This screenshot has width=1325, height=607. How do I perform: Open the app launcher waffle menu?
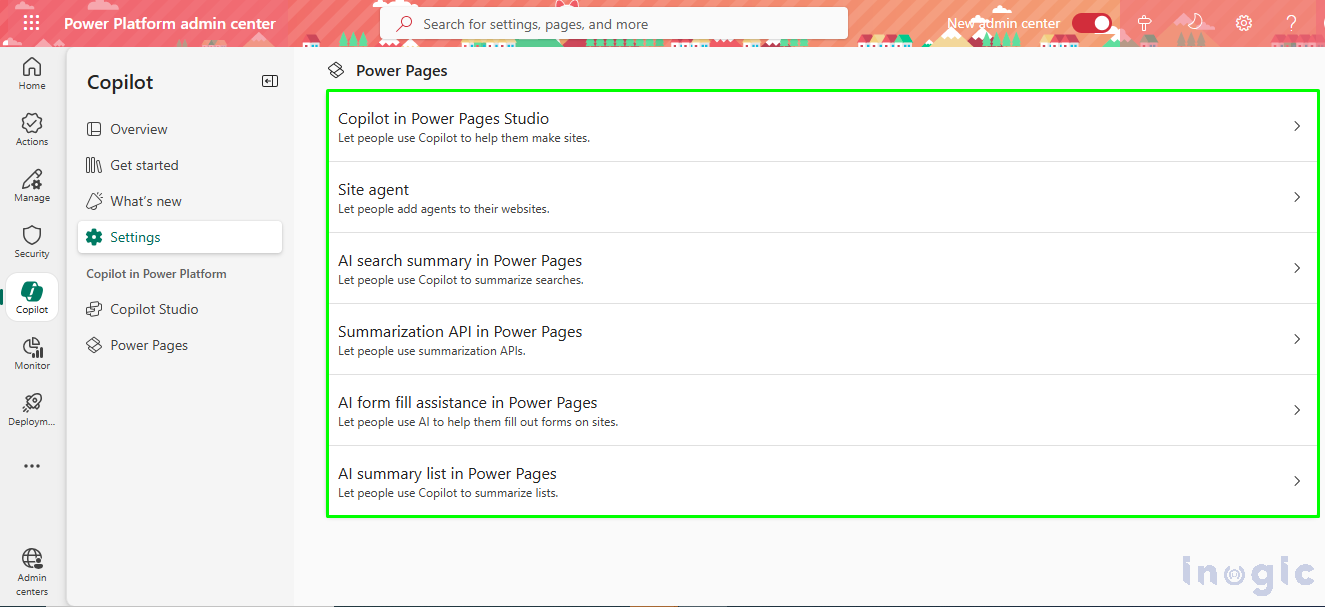(x=32, y=23)
